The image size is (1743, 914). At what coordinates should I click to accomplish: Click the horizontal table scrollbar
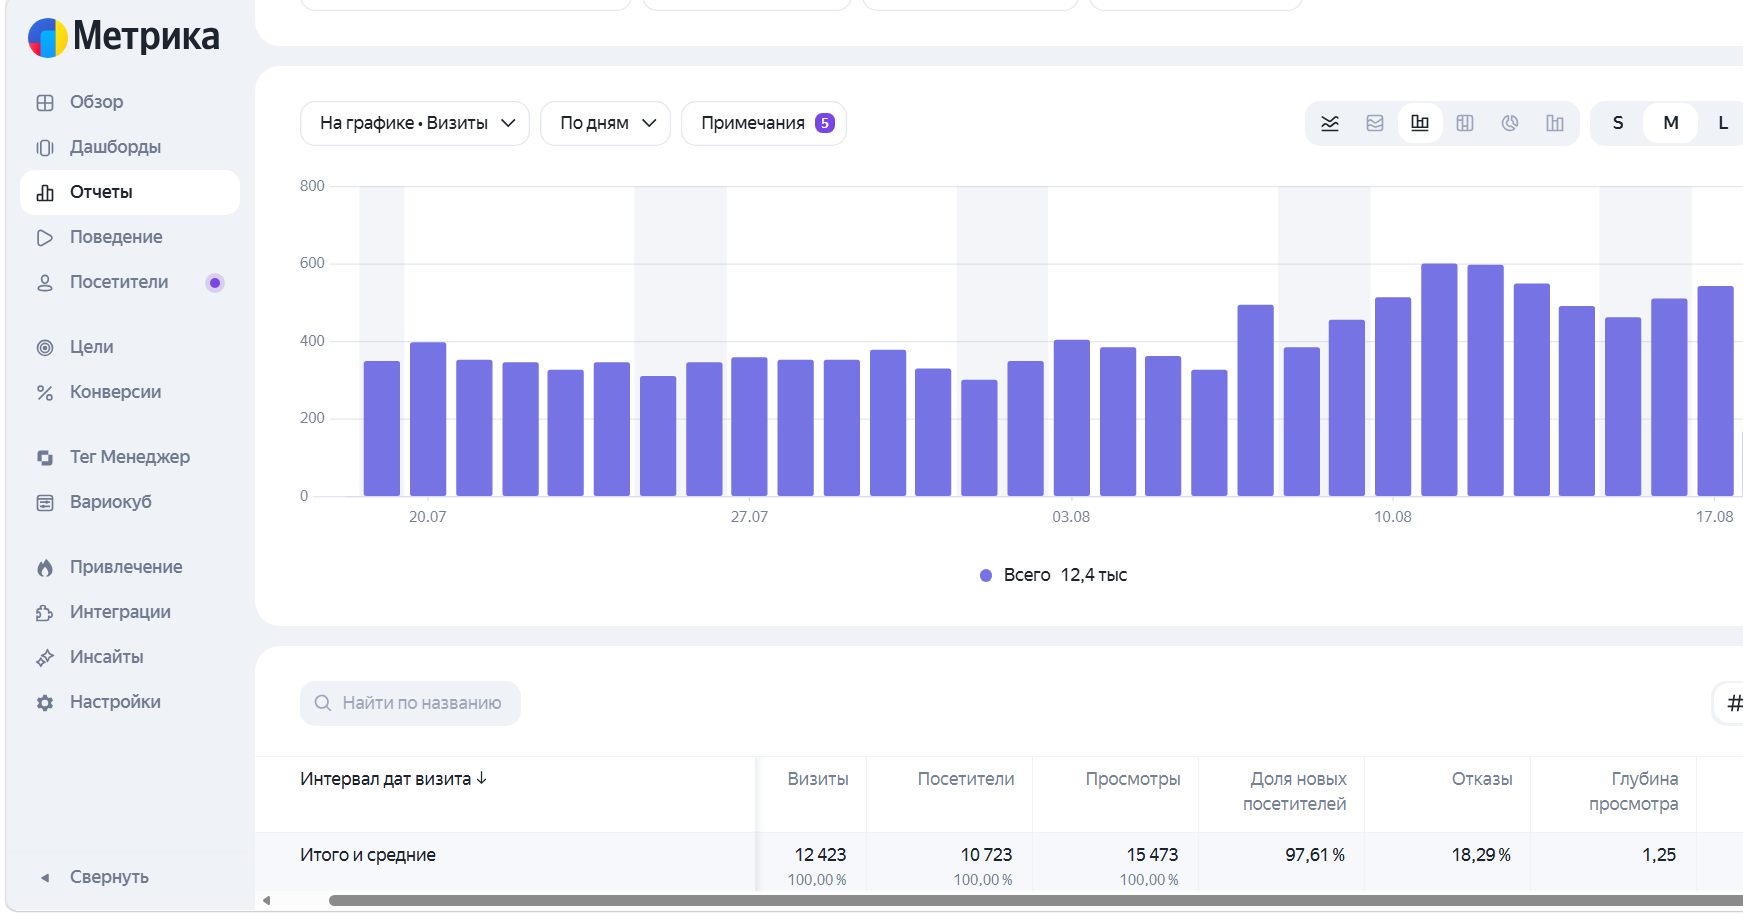coord(1035,900)
